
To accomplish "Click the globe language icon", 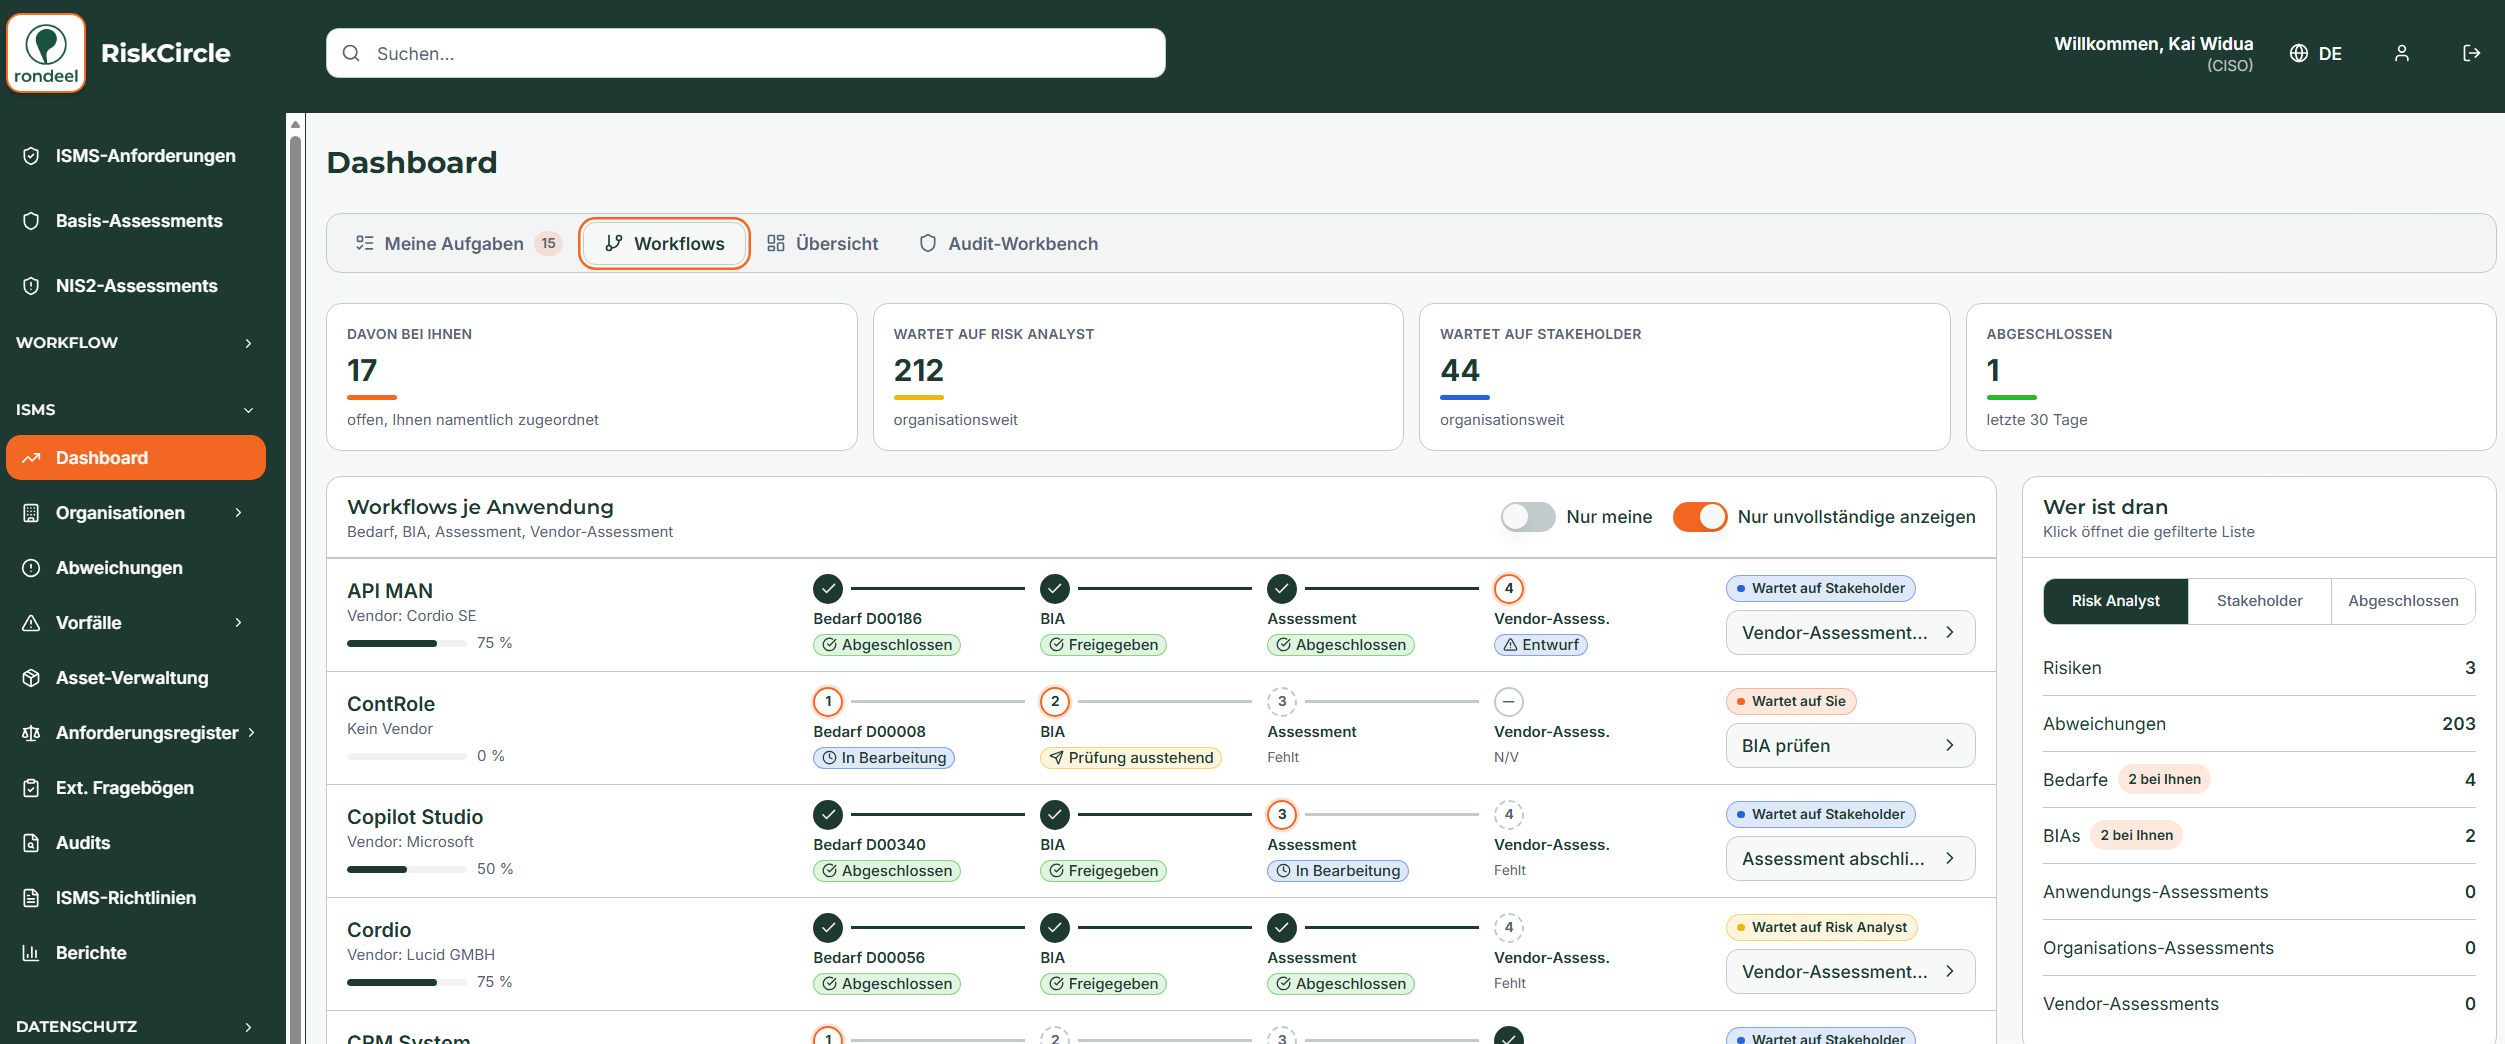I will point(2299,54).
